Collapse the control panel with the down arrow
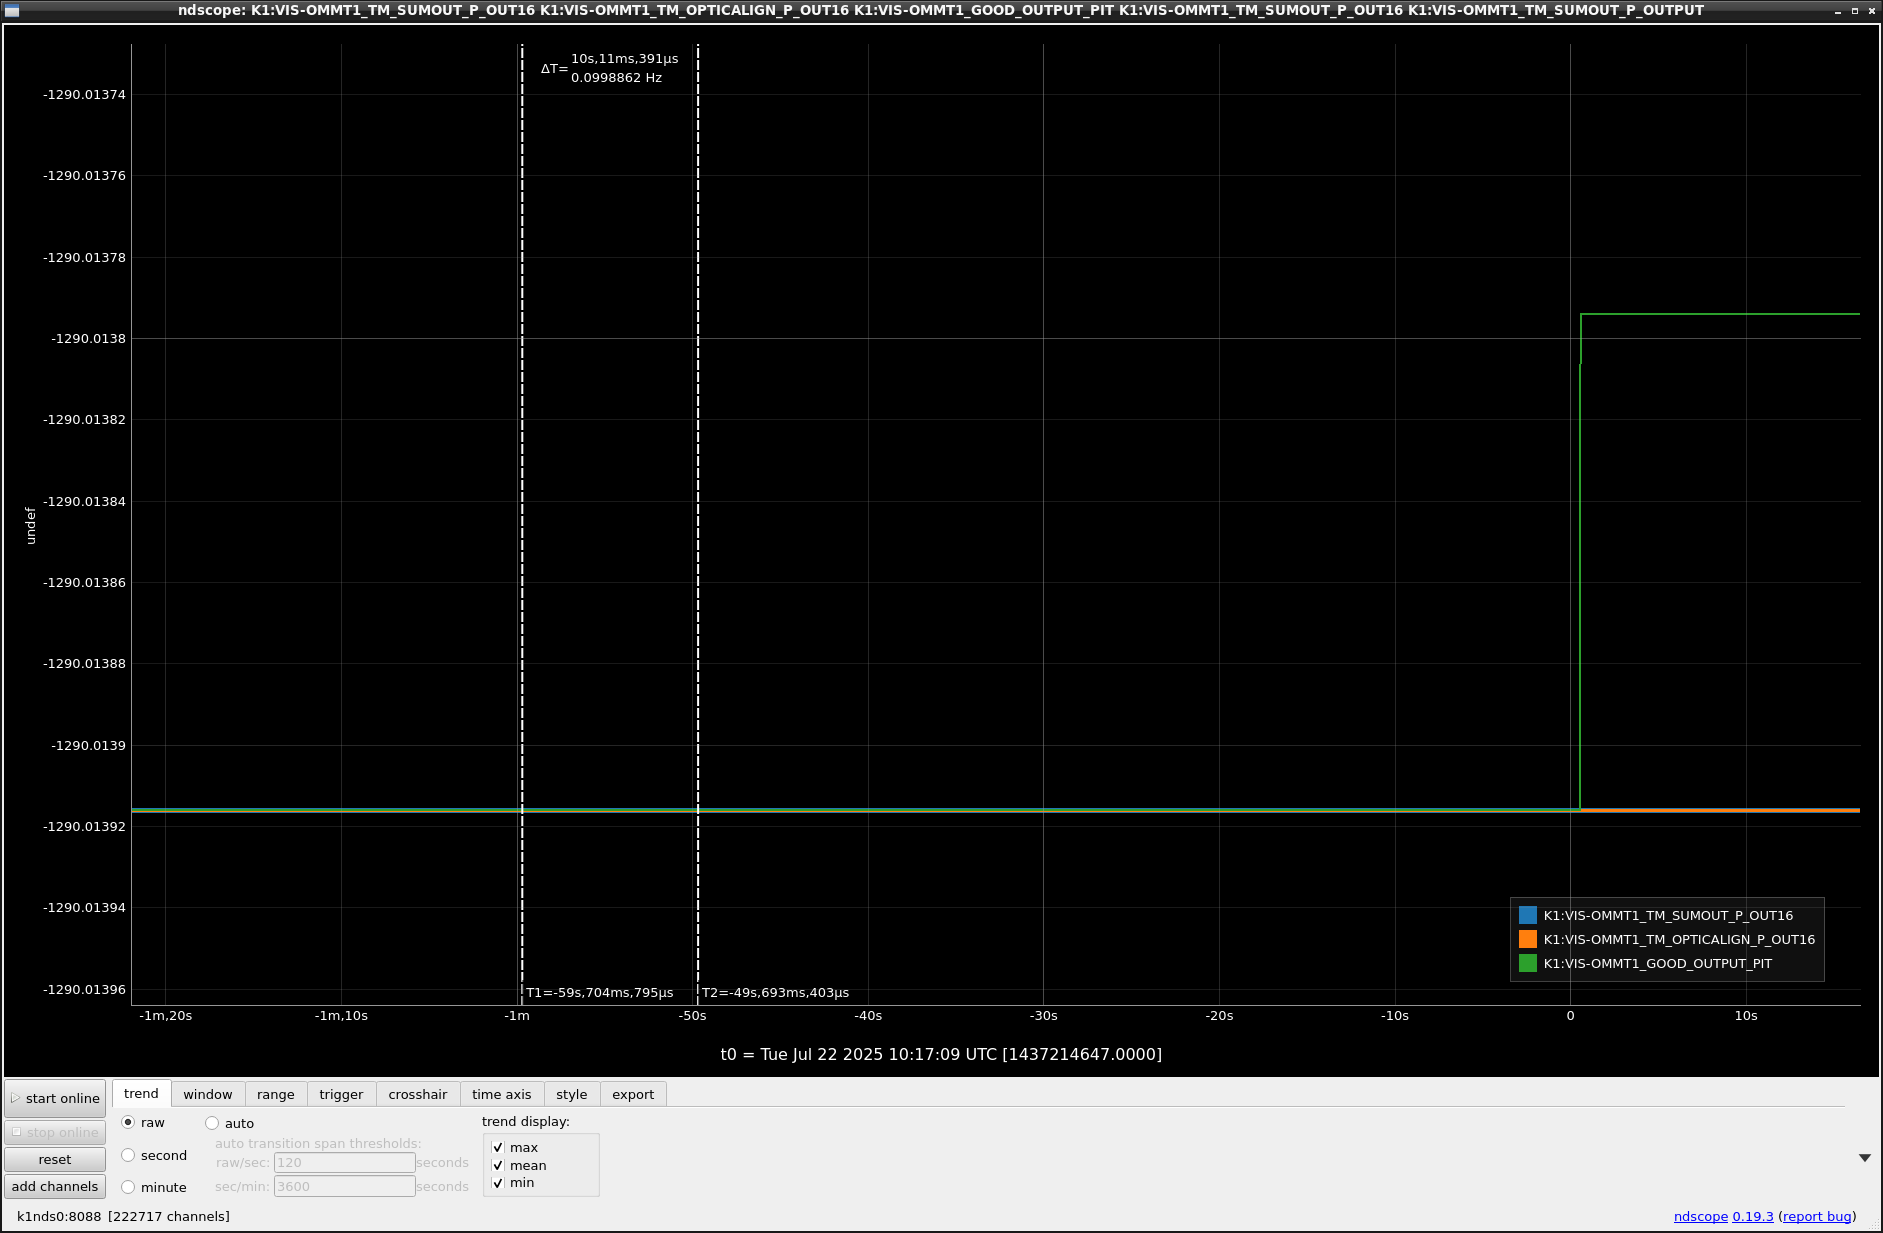The width and height of the screenshot is (1883, 1233). click(1864, 1157)
